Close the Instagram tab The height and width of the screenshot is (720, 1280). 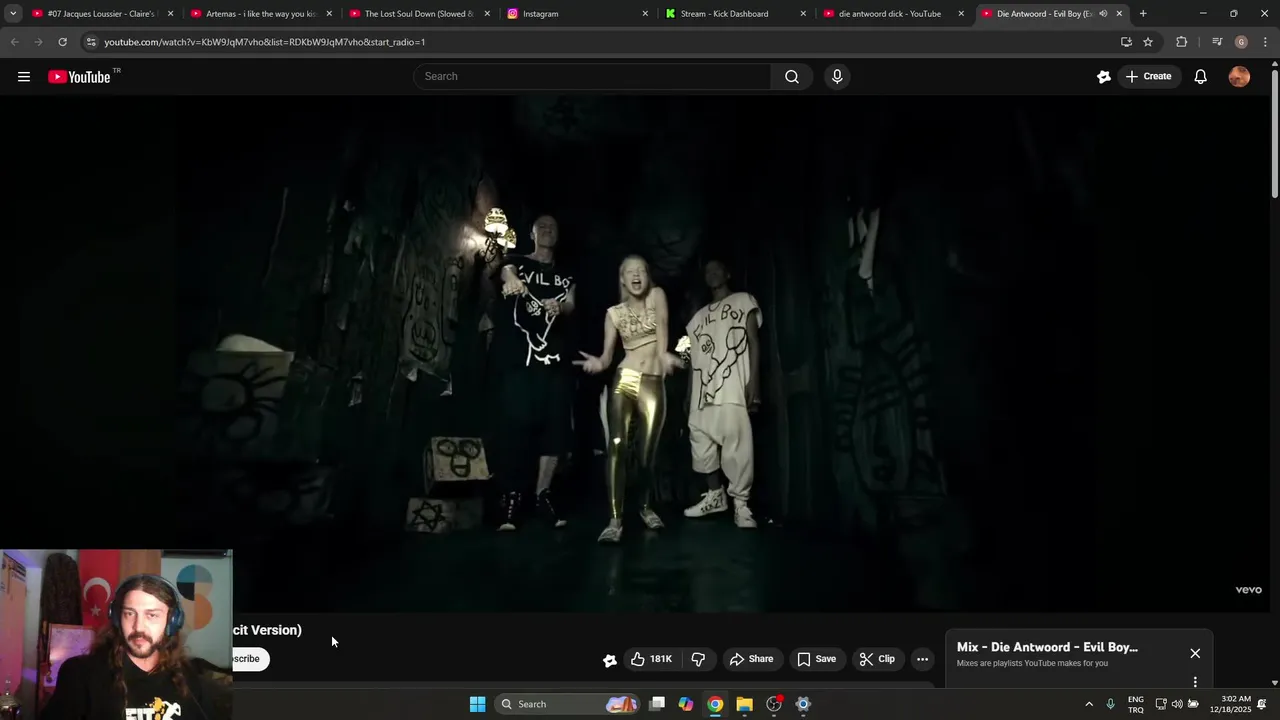coord(645,14)
